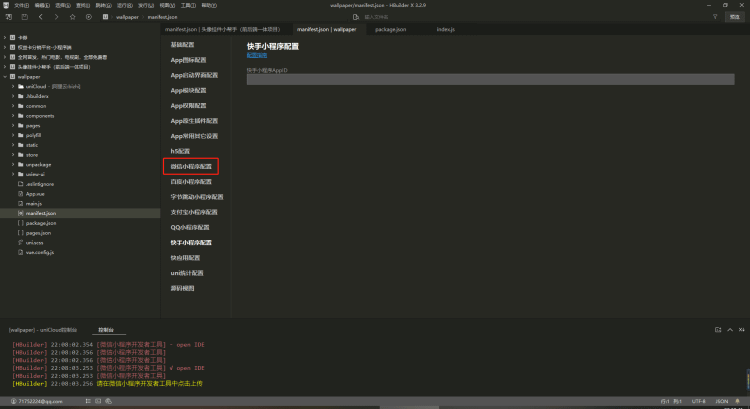Switch to package.json editor tab
This screenshot has width=750, height=409.
390,29
